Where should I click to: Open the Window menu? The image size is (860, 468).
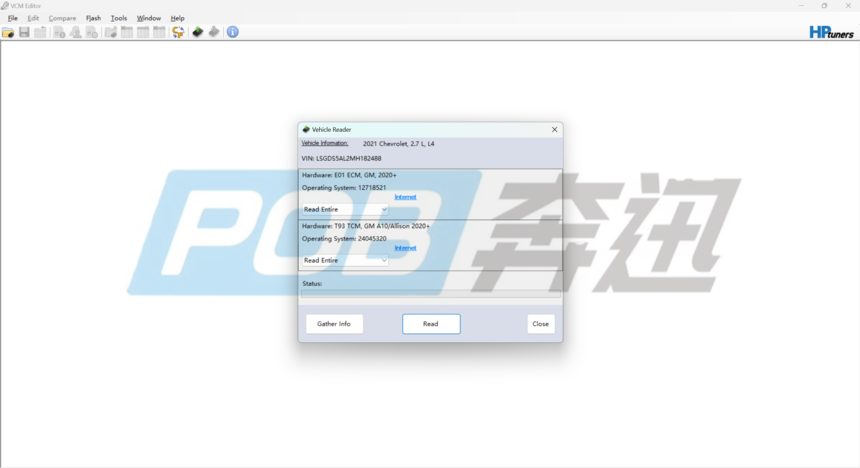149,18
